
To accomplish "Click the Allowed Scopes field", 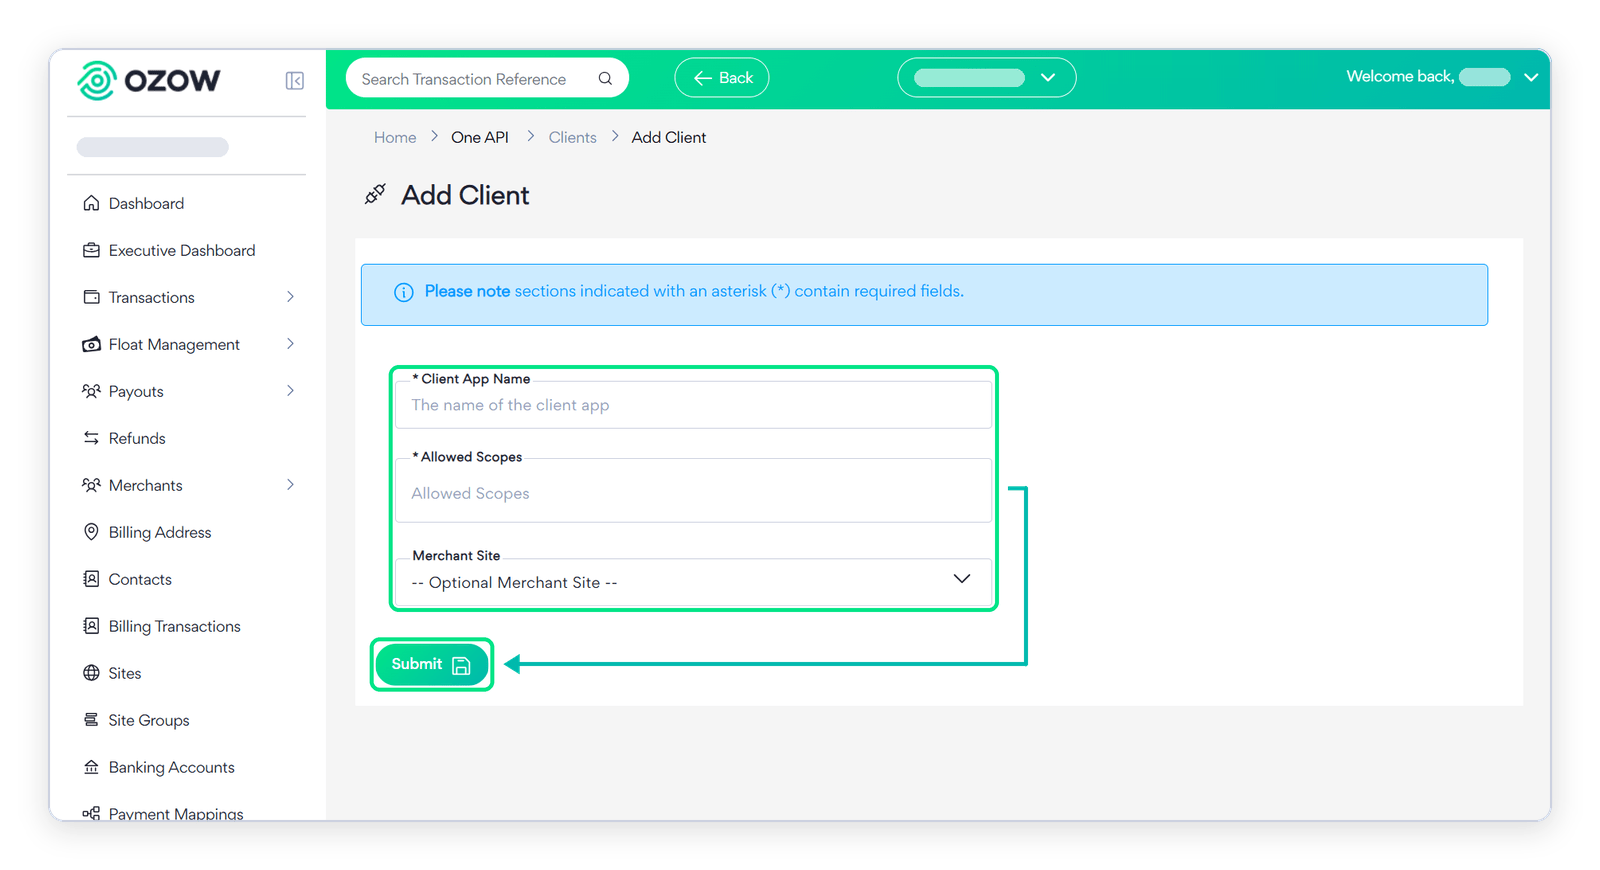I will 693,491.
